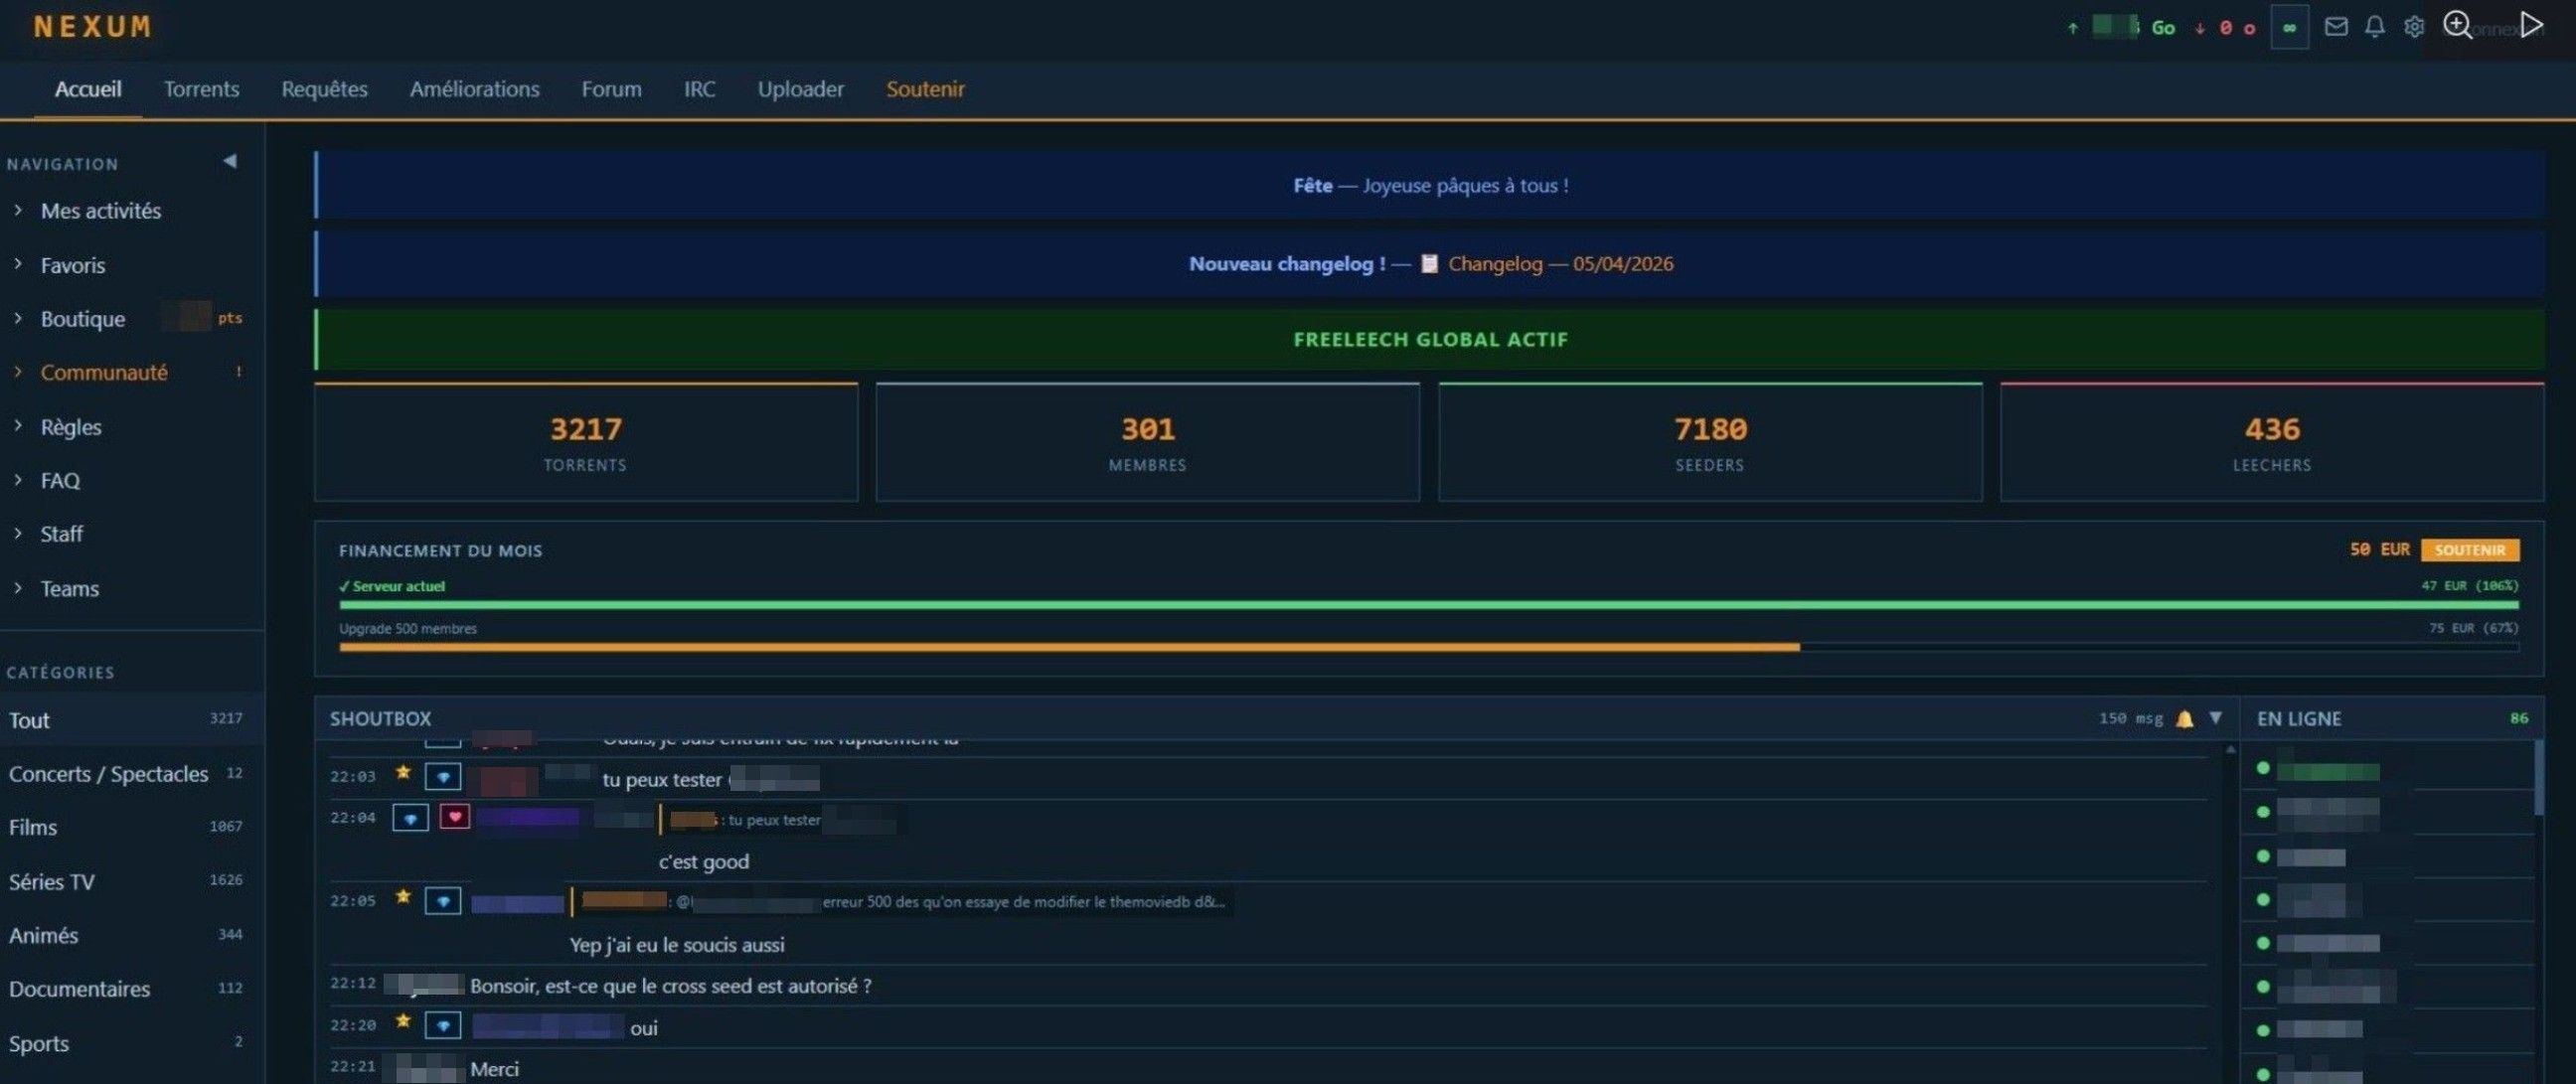The height and width of the screenshot is (1084, 2576).
Task: Open the Torrents tab
Action: 201,89
